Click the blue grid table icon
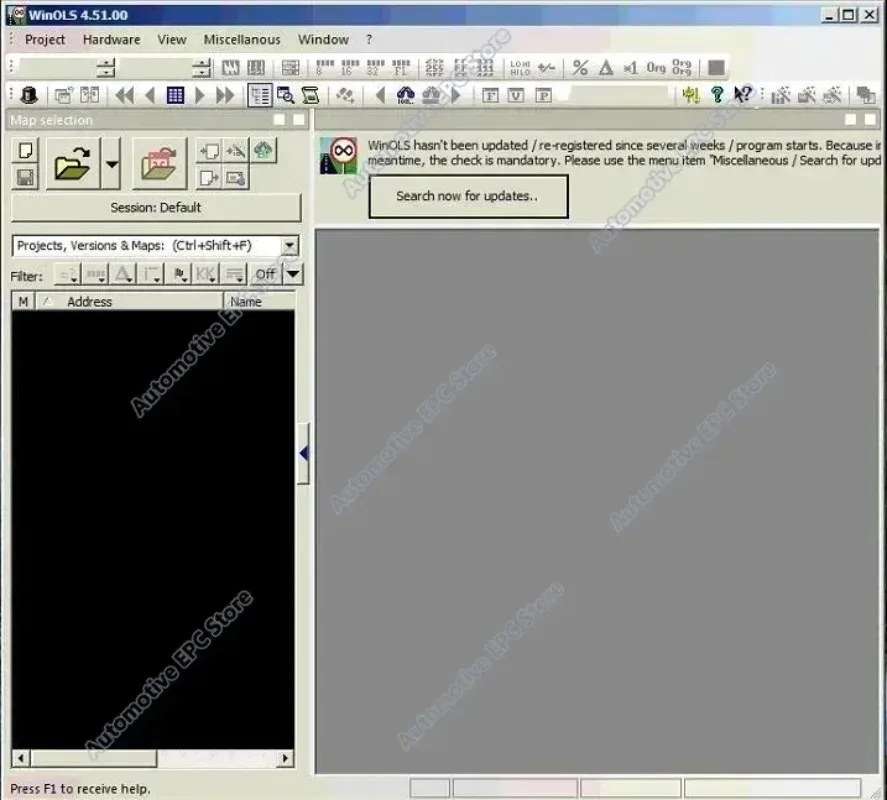887x800 pixels. (175, 95)
